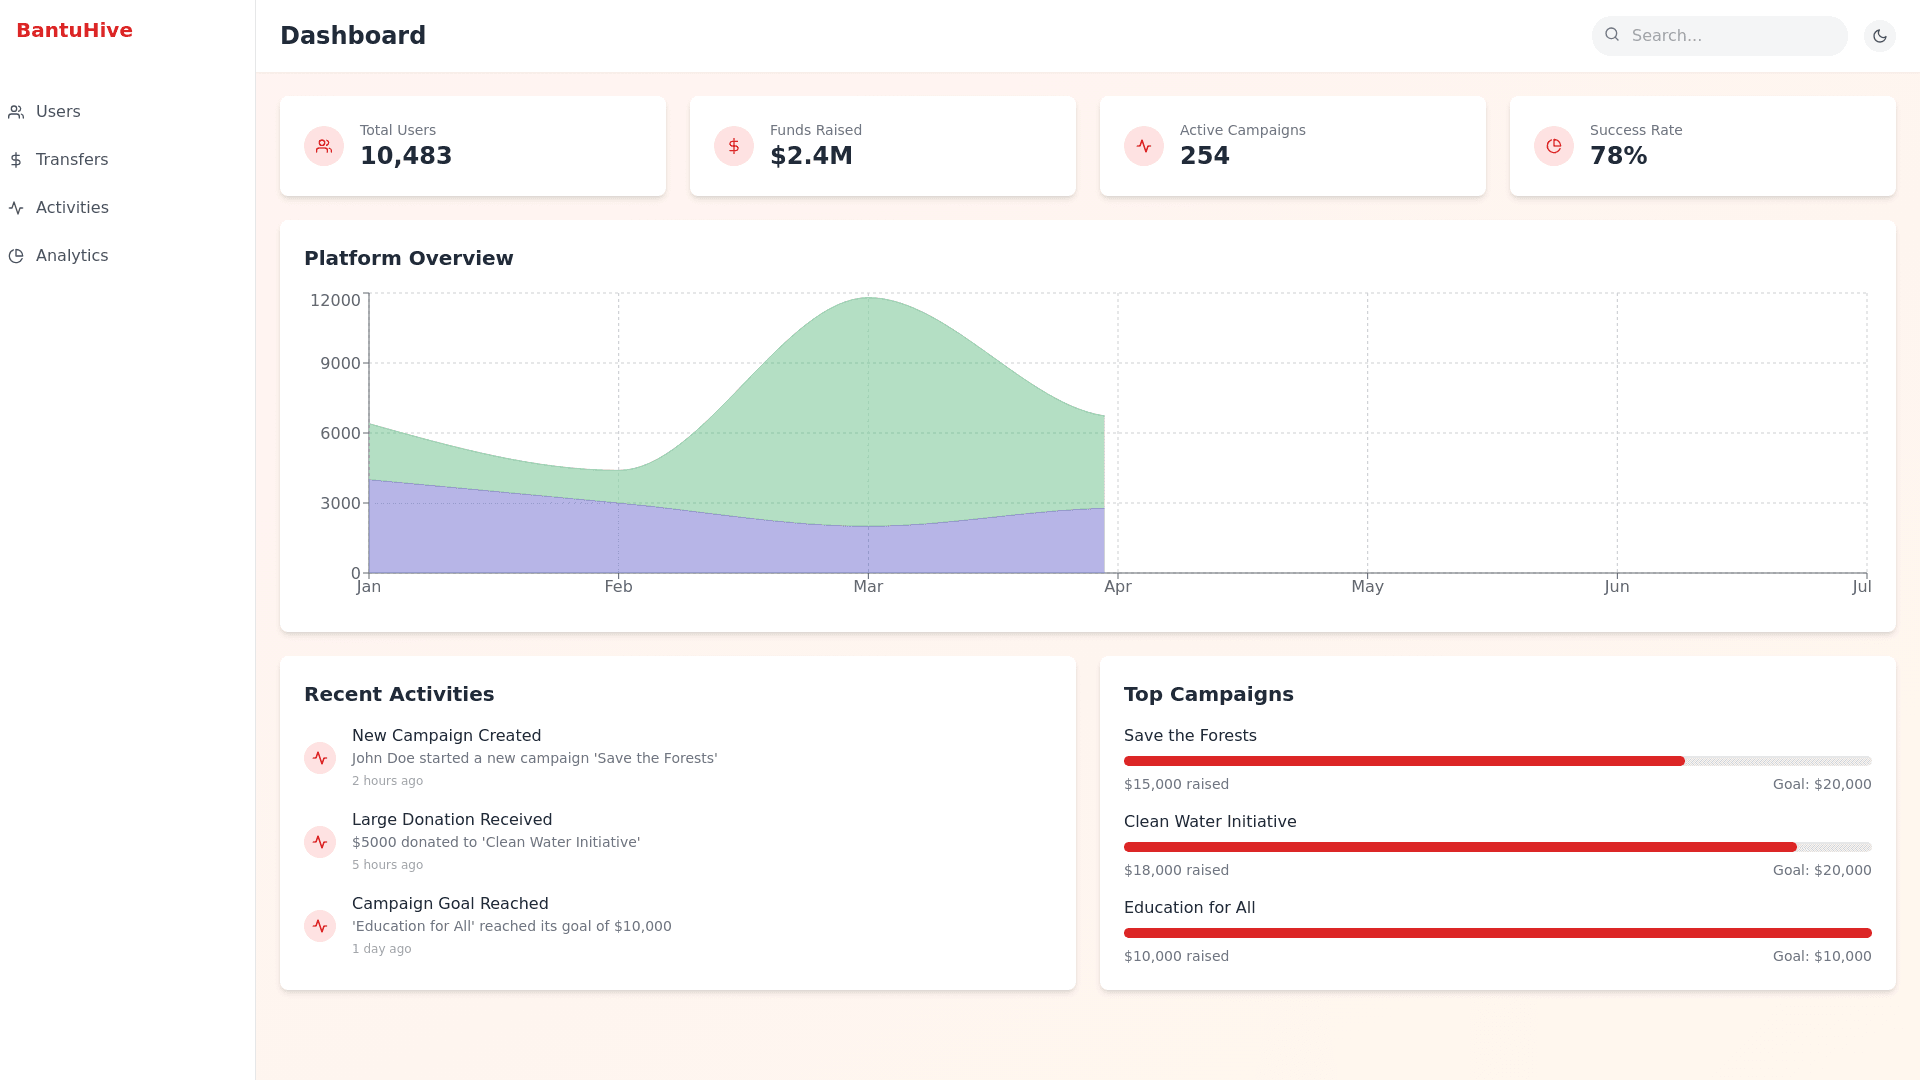Screen dimensions: 1920x1080
Task: Click the Funds Raised dollar icon
Action: pyautogui.click(x=734, y=146)
